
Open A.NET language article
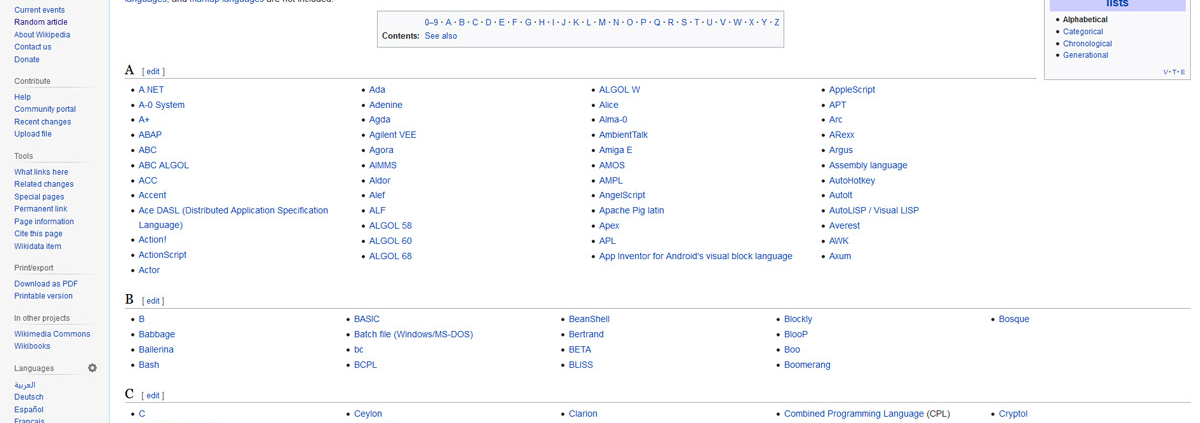pos(151,90)
